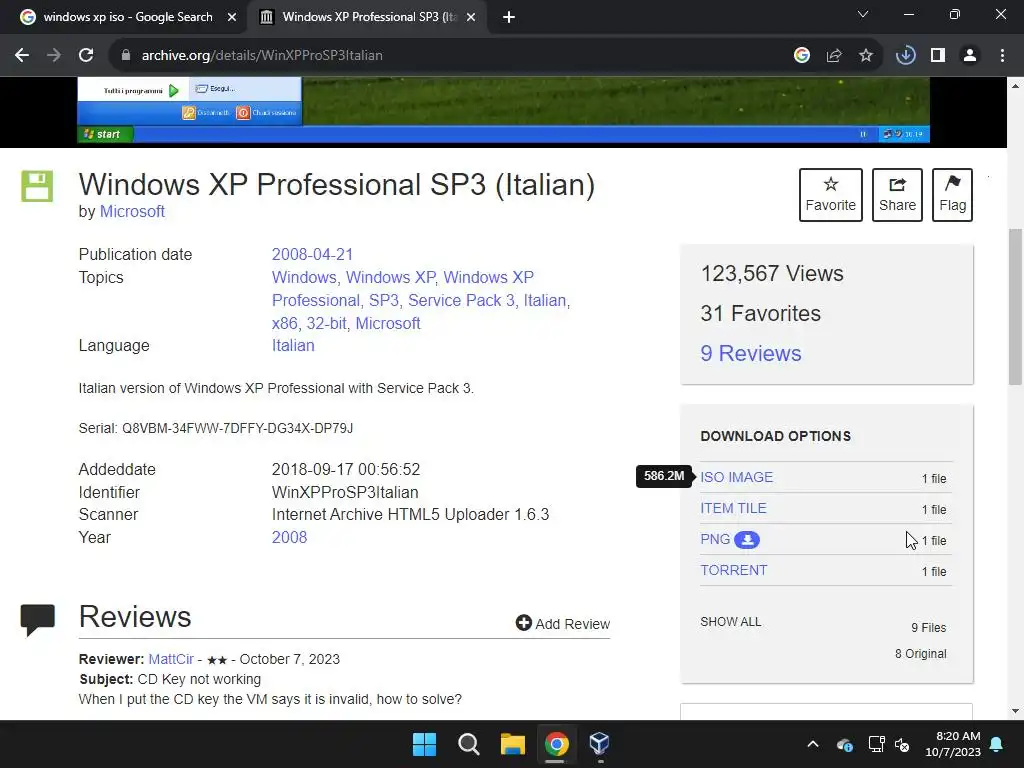Viewport: 1024px width, 768px height.
Task: Click the OneDrive cloud tray icon
Action: point(844,744)
